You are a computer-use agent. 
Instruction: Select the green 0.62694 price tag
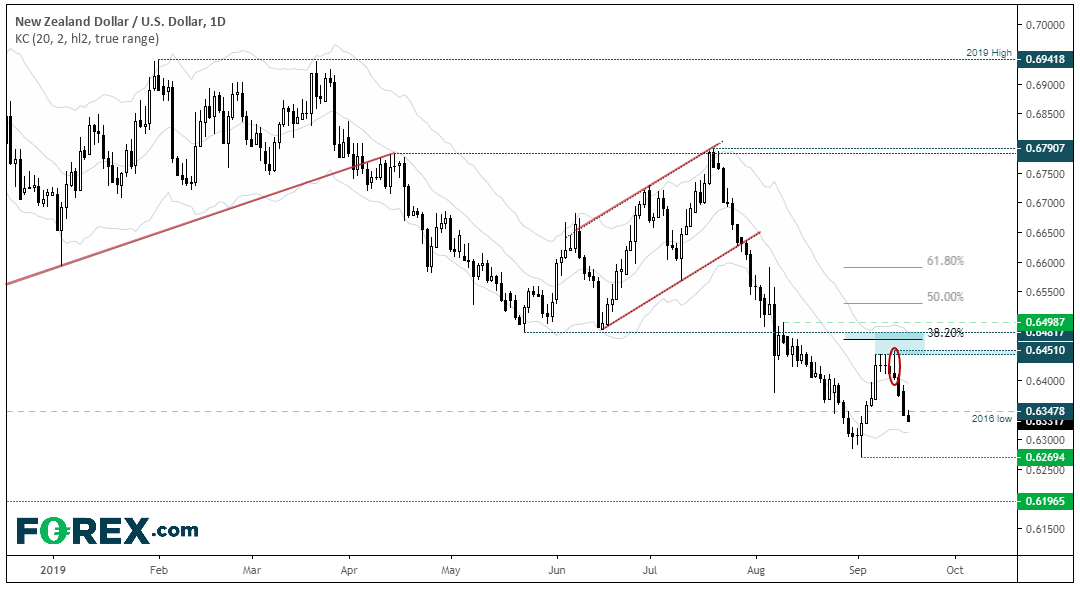1045,457
